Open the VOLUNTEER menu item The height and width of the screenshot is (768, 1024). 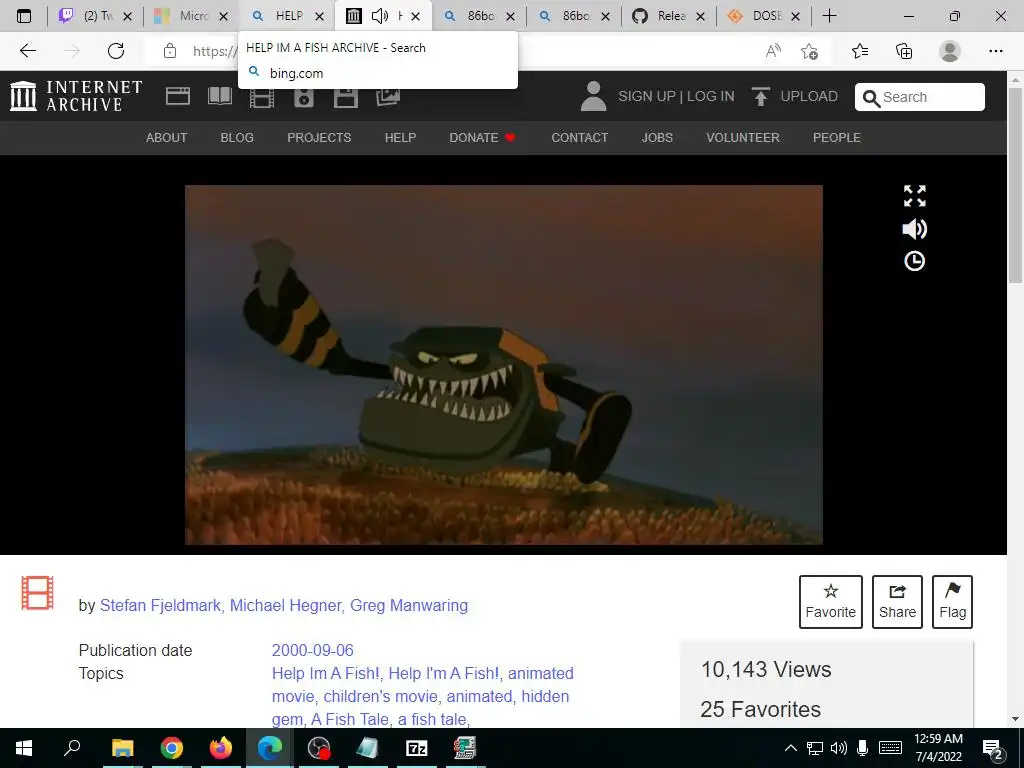coord(743,138)
